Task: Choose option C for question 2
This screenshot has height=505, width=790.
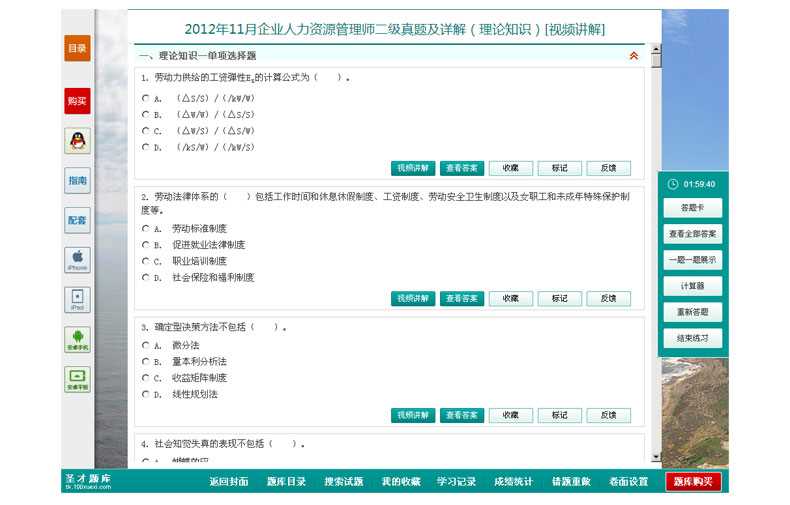Action: pos(145,261)
